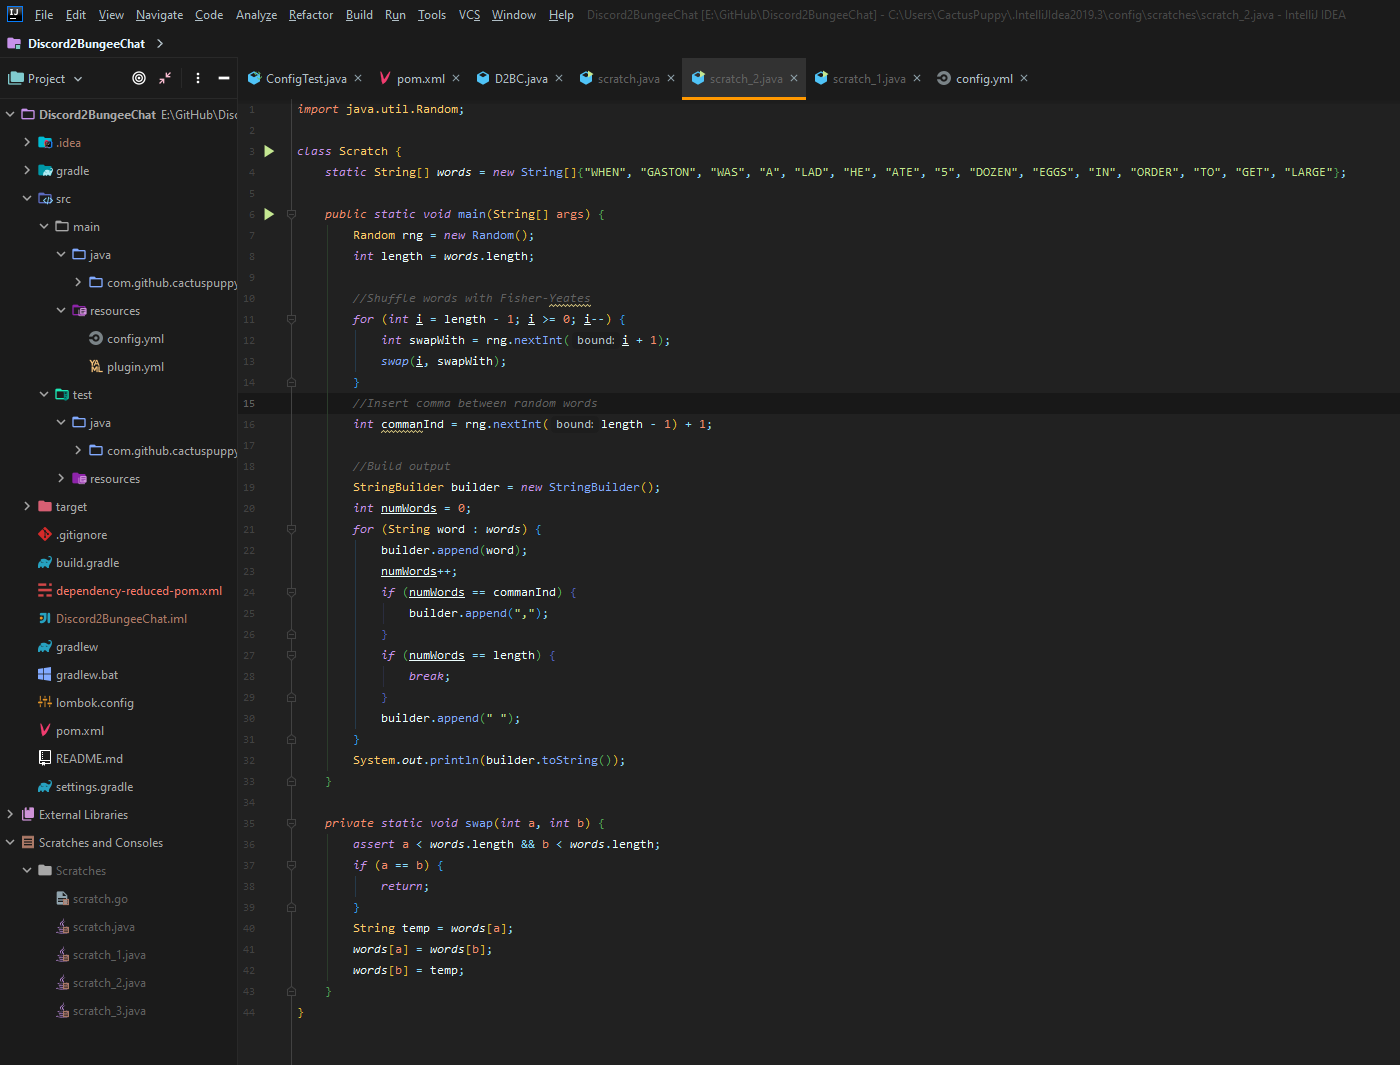Open the VCS menu
This screenshot has width=1400, height=1065.
tap(469, 15)
